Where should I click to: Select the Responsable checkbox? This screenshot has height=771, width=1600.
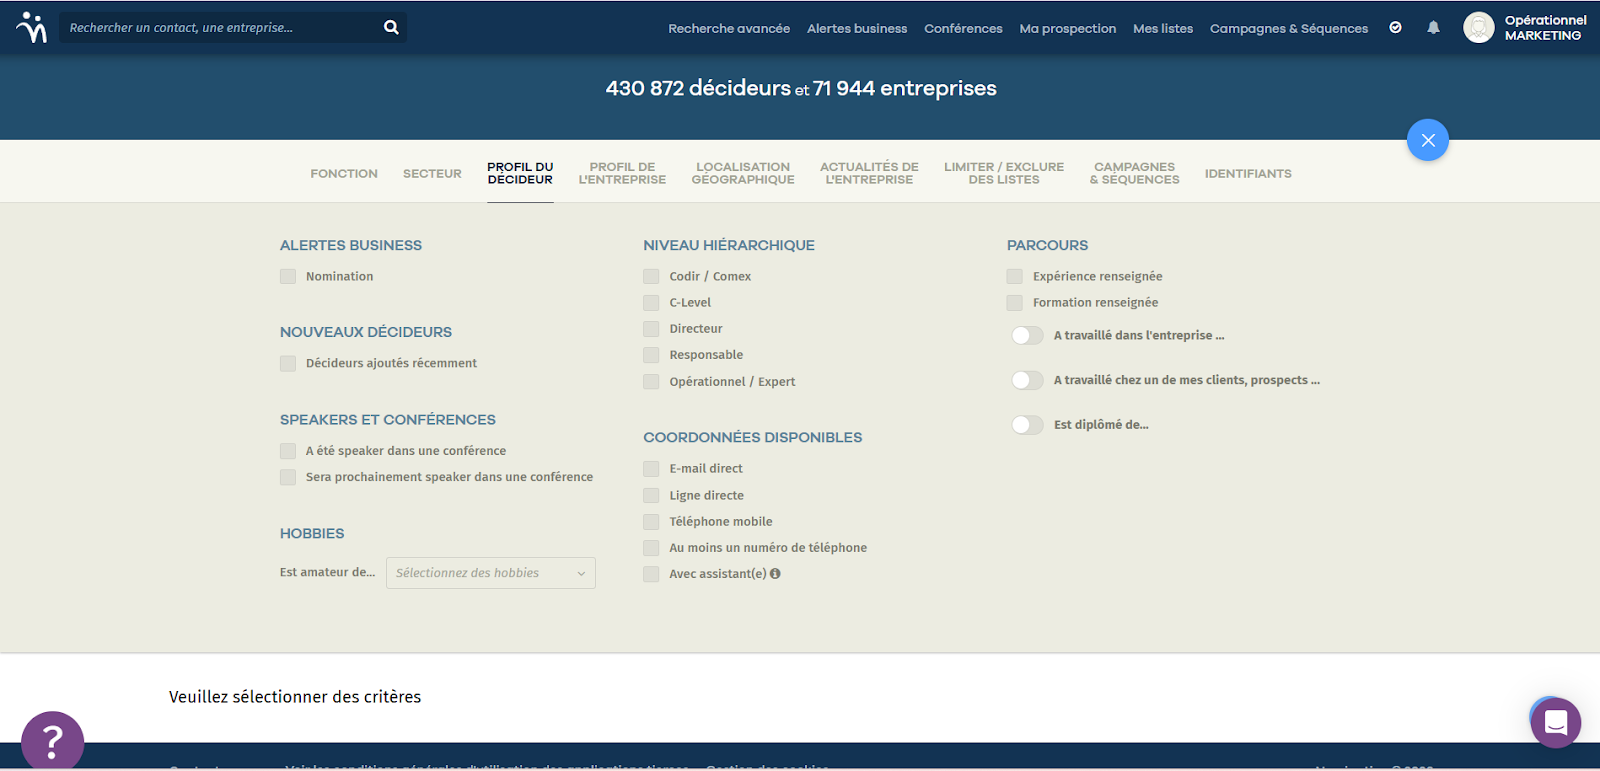[x=651, y=355]
